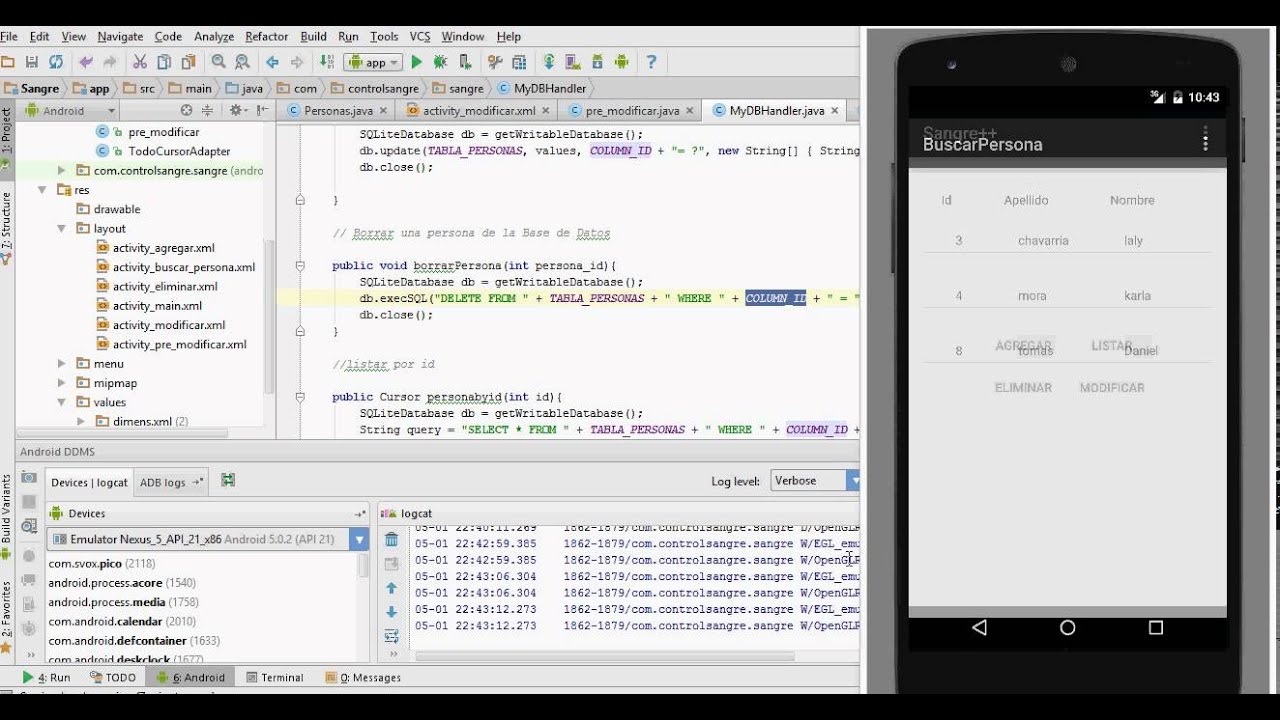1280x720 pixels.
Task: Expand the menu folder node
Action: tap(61, 364)
